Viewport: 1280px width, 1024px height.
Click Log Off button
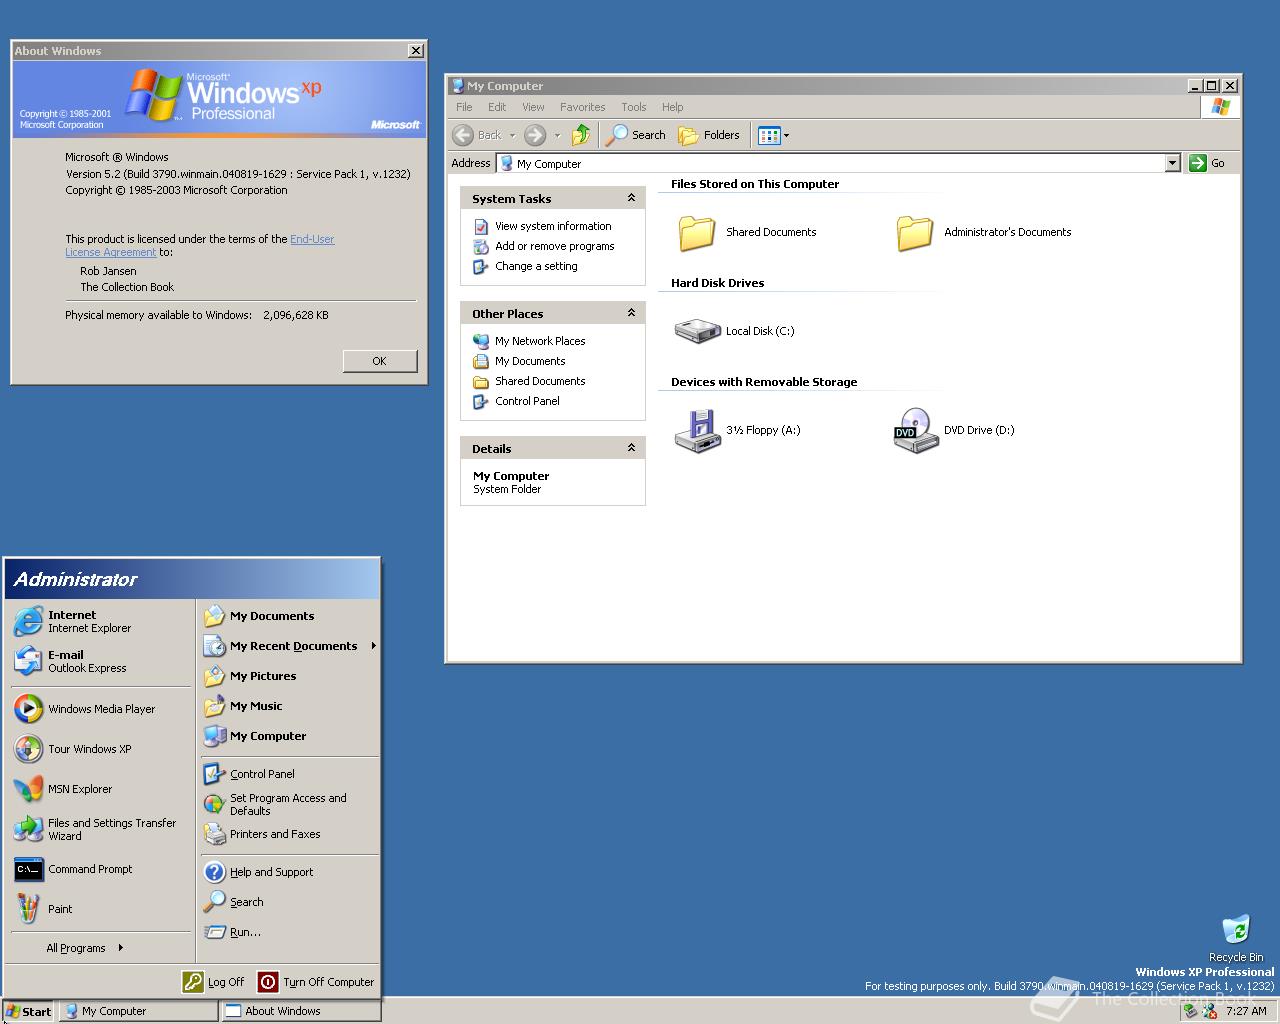pos(213,982)
